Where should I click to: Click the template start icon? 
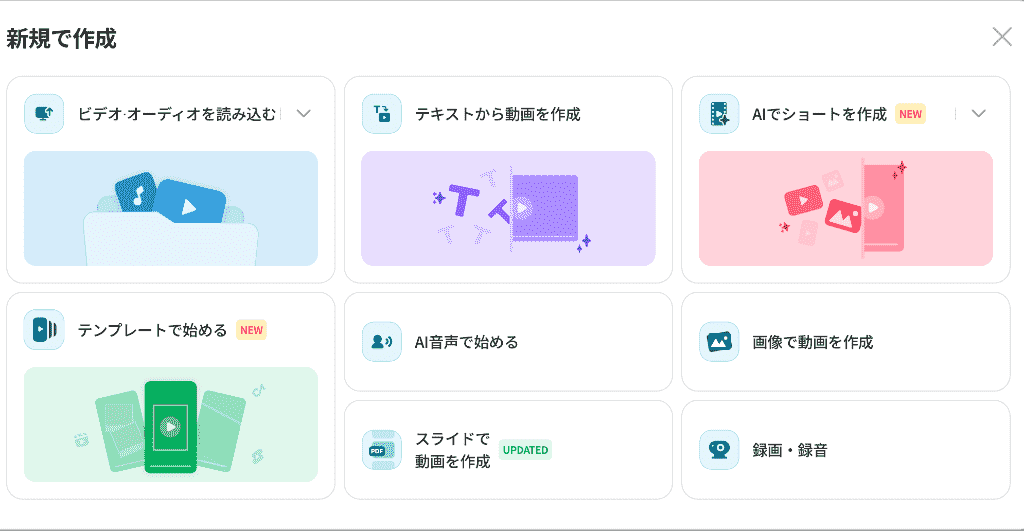(x=44, y=329)
